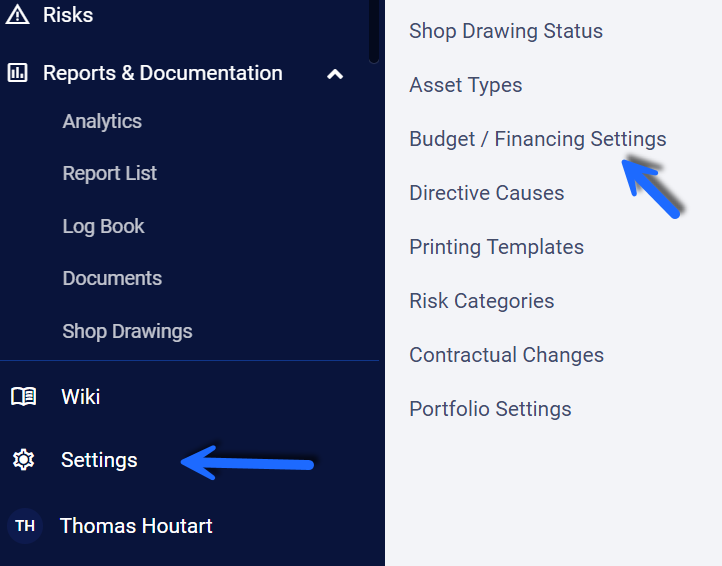Select Directive Causes option
Viewport: 722px width, 566px height.
pyautogui.click(x=487, y=193)
